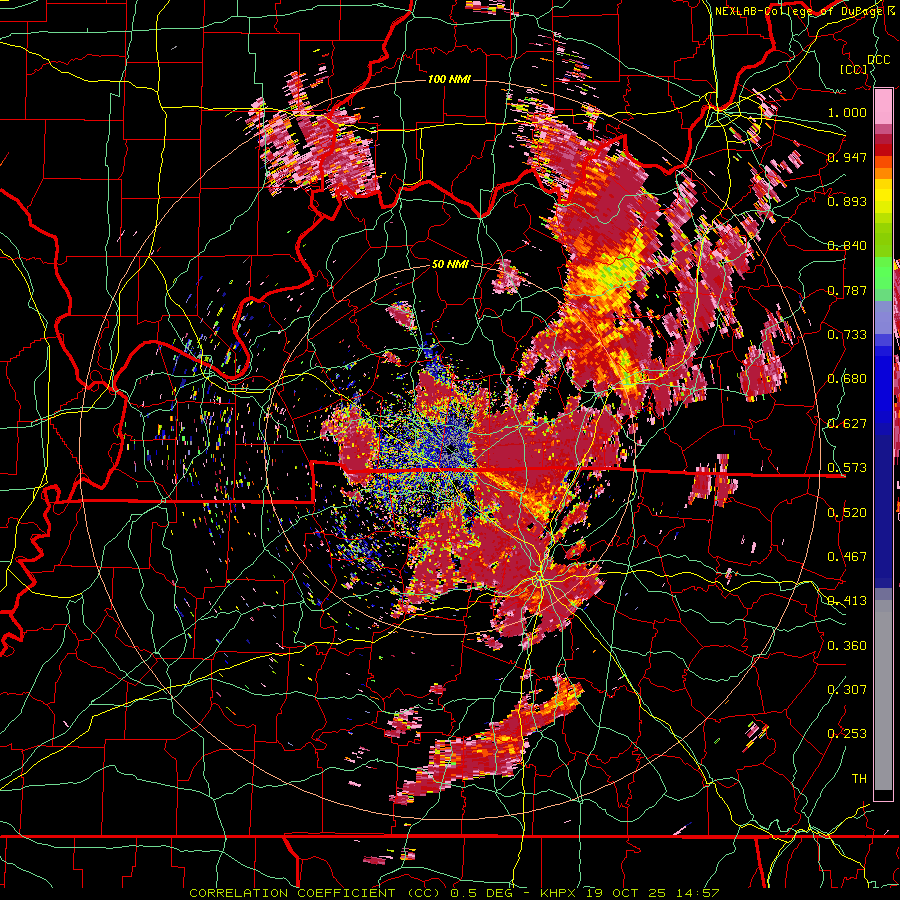The height and width of the screenshot is (900, 900).
Task: Select the 0.520 legend value
Action: 847,513
